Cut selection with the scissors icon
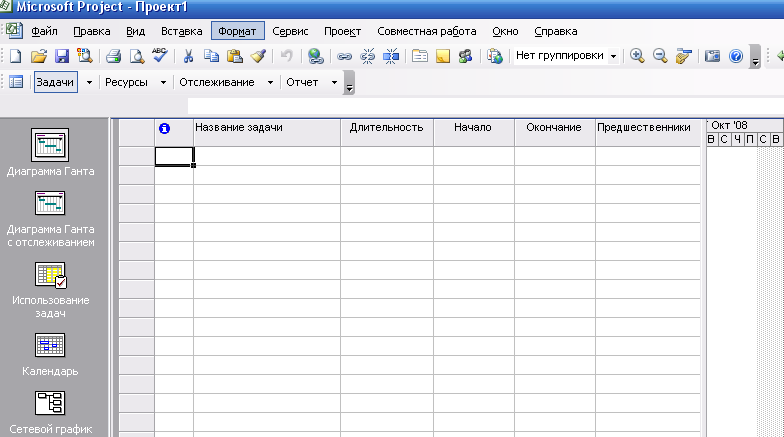Image resolution: width=784 pixels, height=437 pixels. (188, 56)
